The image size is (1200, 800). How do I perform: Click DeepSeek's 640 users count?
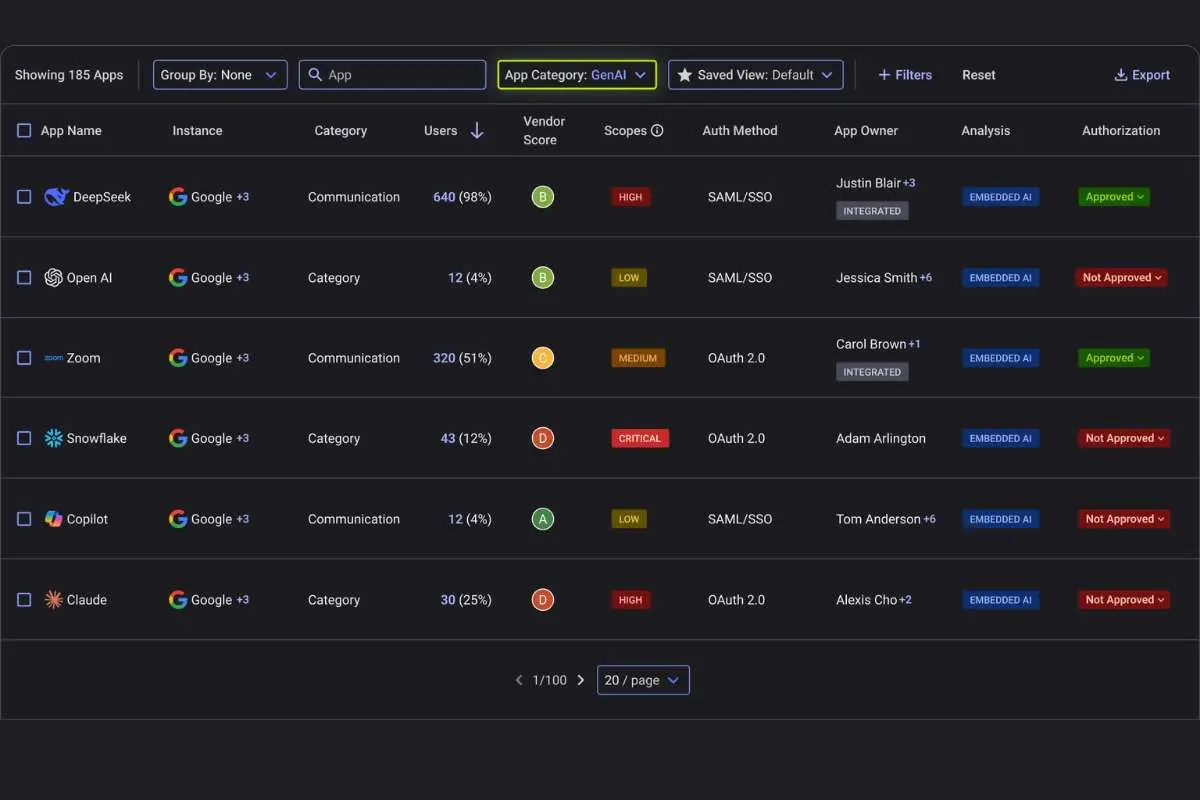444,197
